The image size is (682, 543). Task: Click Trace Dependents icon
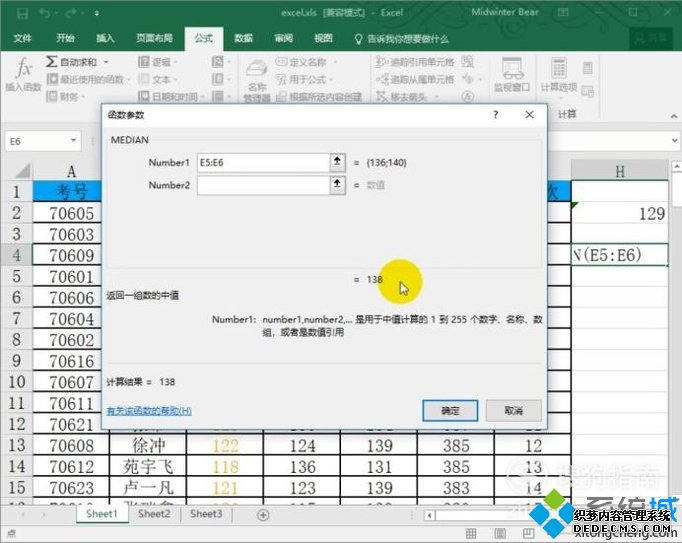click(x=382, y=79)
